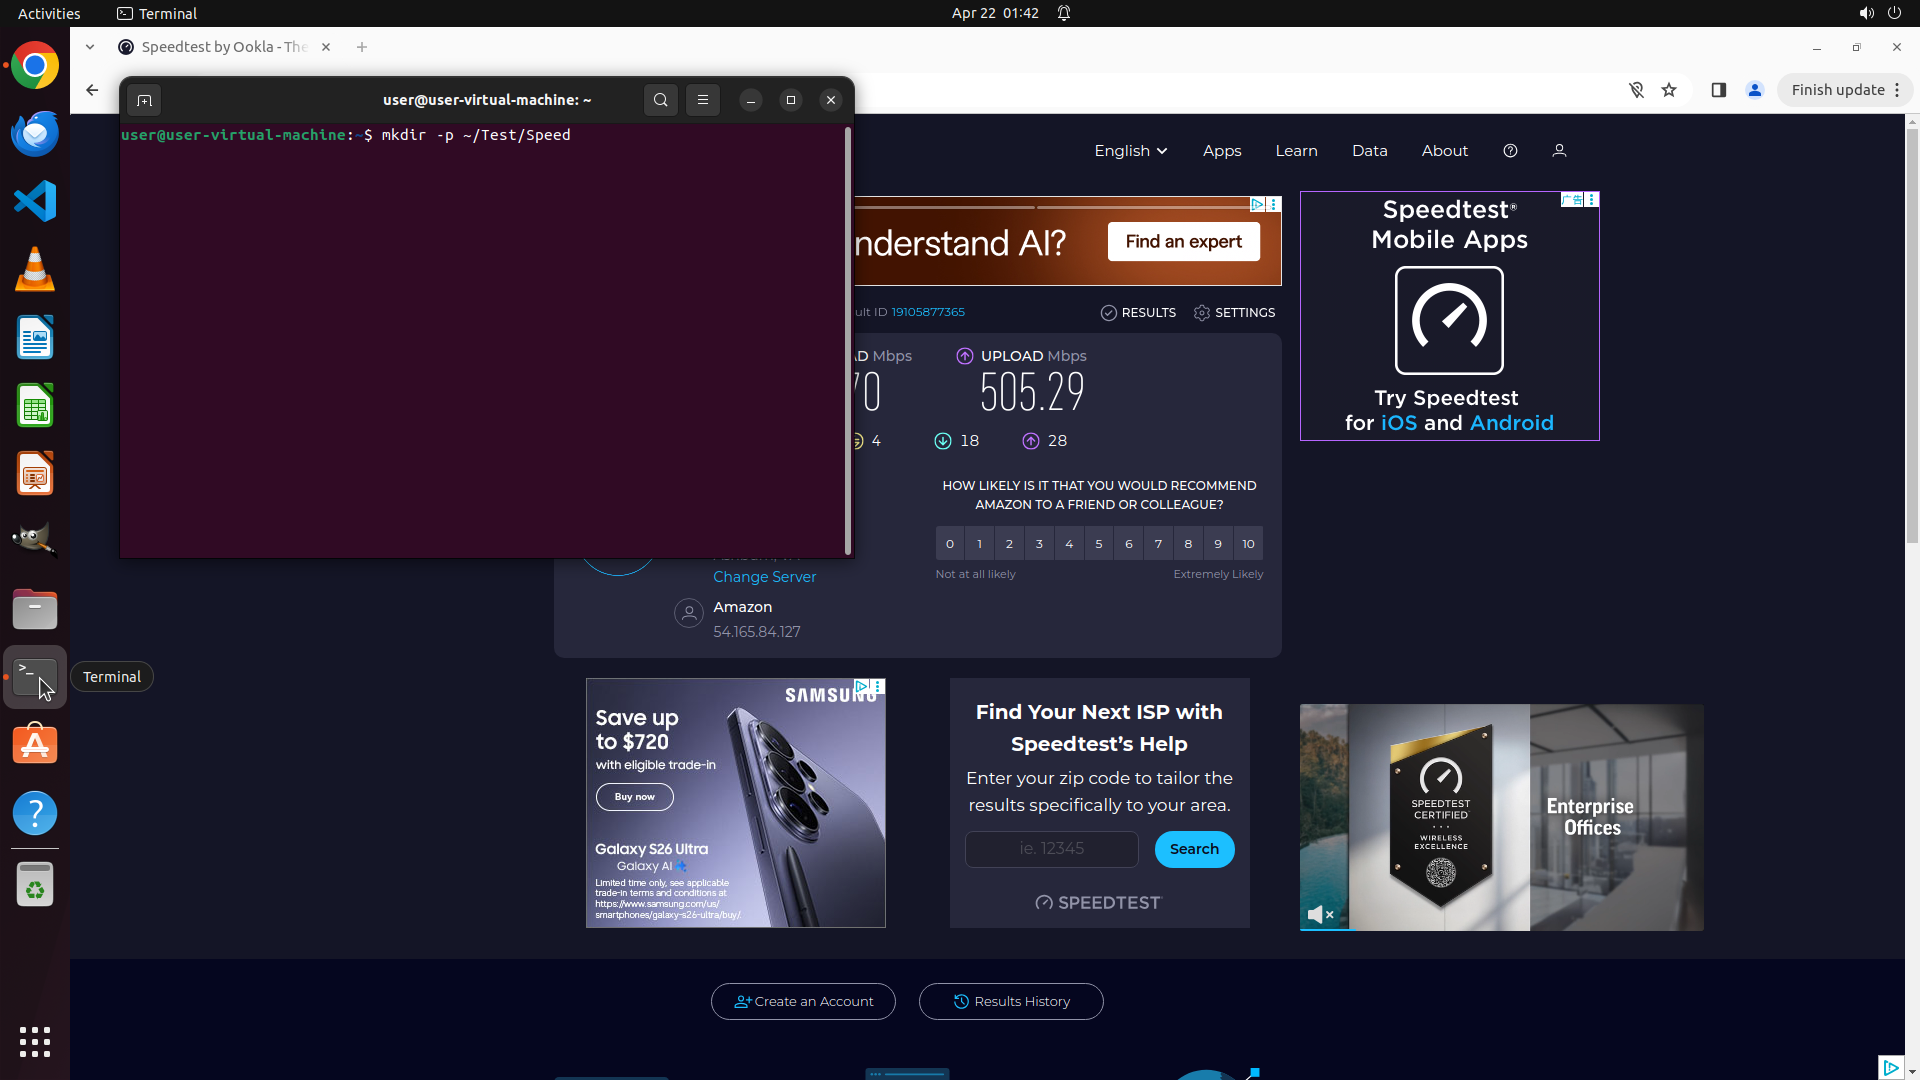Click the Speedtest help question icon
The width and height of the screenshot is (1920, 1080).
click(1510, 151)
